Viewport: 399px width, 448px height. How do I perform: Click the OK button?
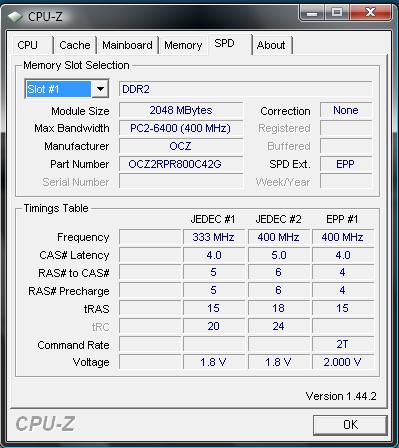pos(350,425)
